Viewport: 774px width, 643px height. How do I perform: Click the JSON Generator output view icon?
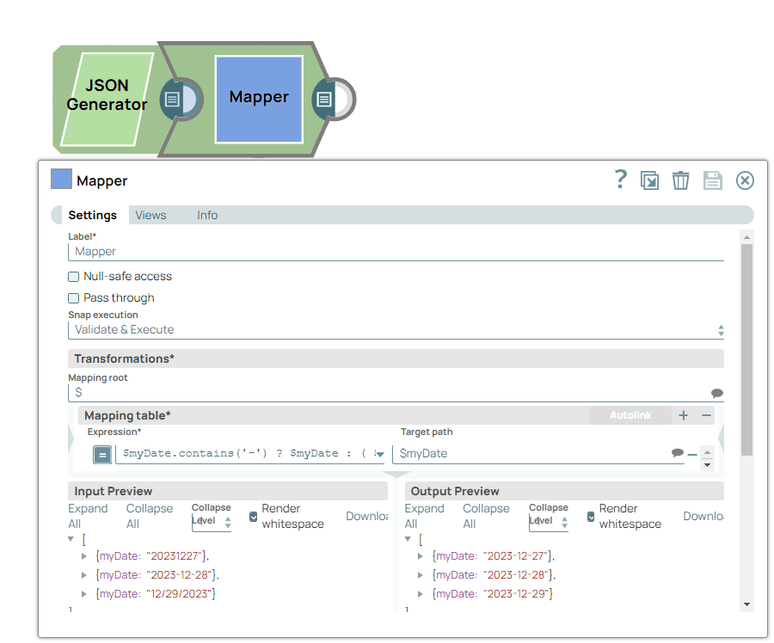(x=172, y=99)
